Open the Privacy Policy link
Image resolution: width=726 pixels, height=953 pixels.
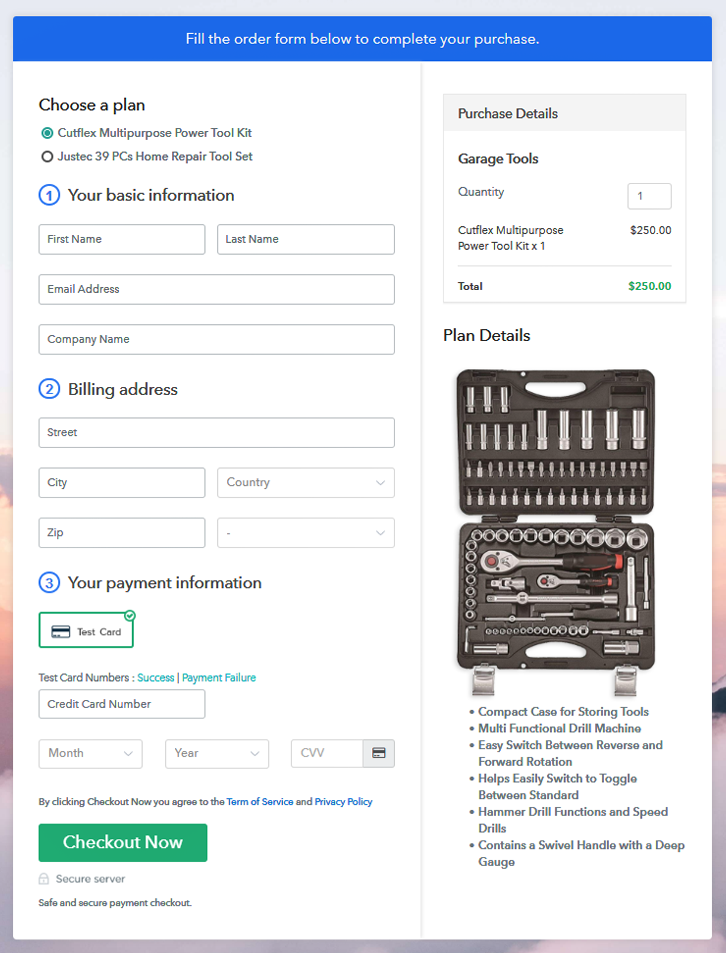point(343,802)
